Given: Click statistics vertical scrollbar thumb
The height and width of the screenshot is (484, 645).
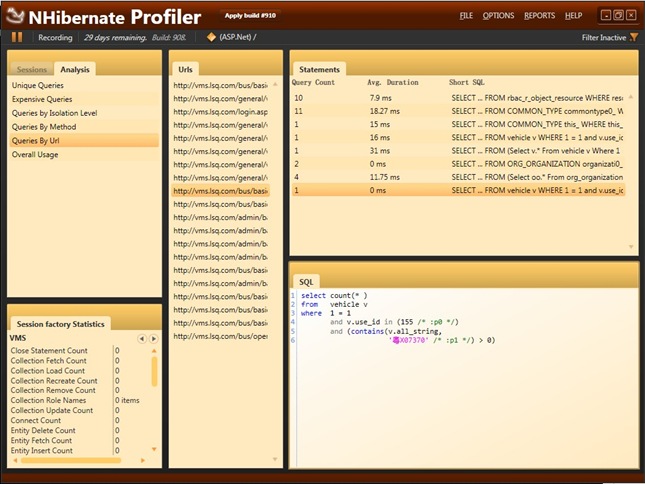Looking at the screenshot, I should click(154, 371).
